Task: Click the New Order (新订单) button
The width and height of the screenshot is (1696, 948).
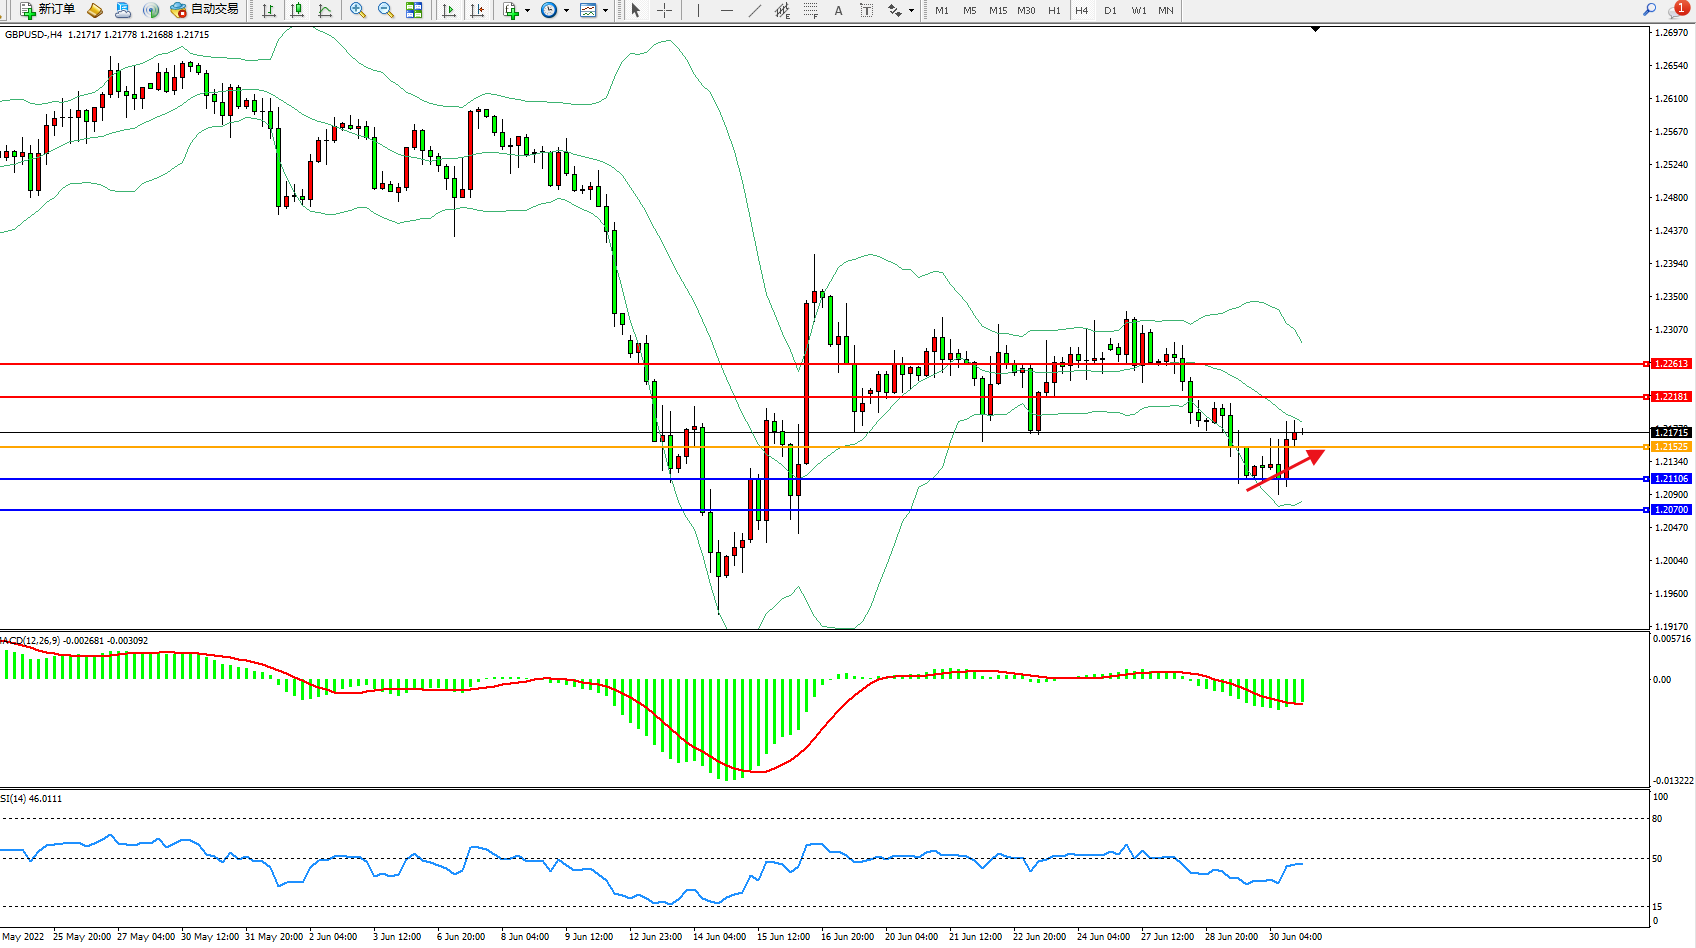Action: (47, 10)
